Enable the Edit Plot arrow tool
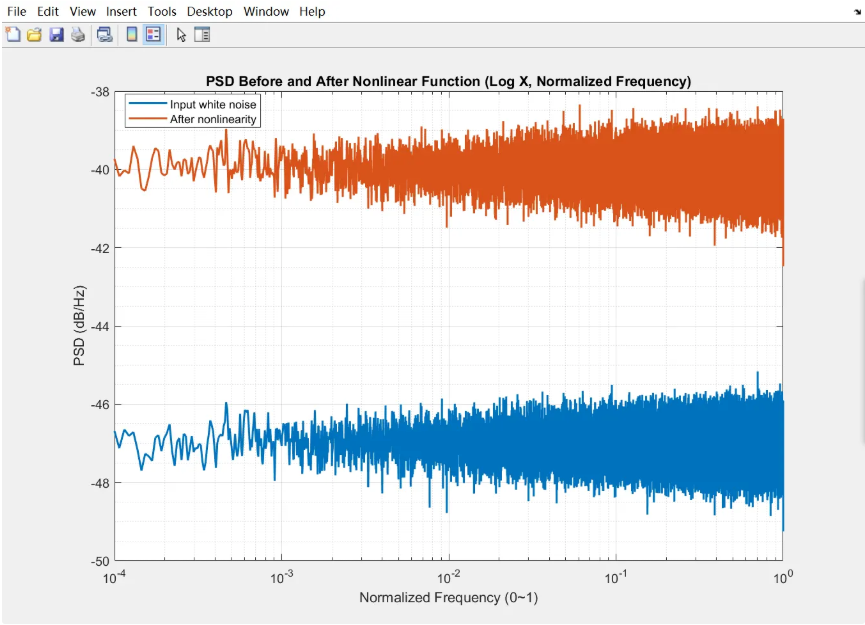This screenshot has height=625, width=865. click(x=181, y=35)
